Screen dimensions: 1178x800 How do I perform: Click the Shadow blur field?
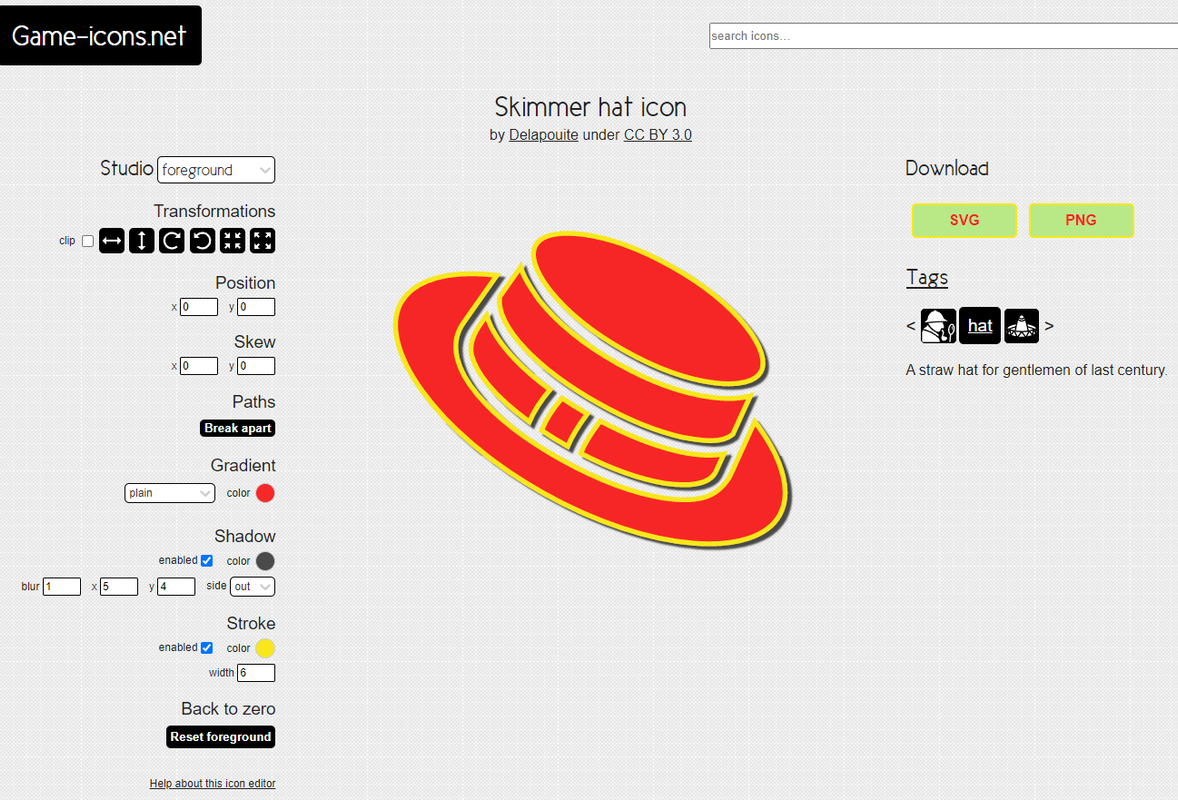tap(62, 587)
